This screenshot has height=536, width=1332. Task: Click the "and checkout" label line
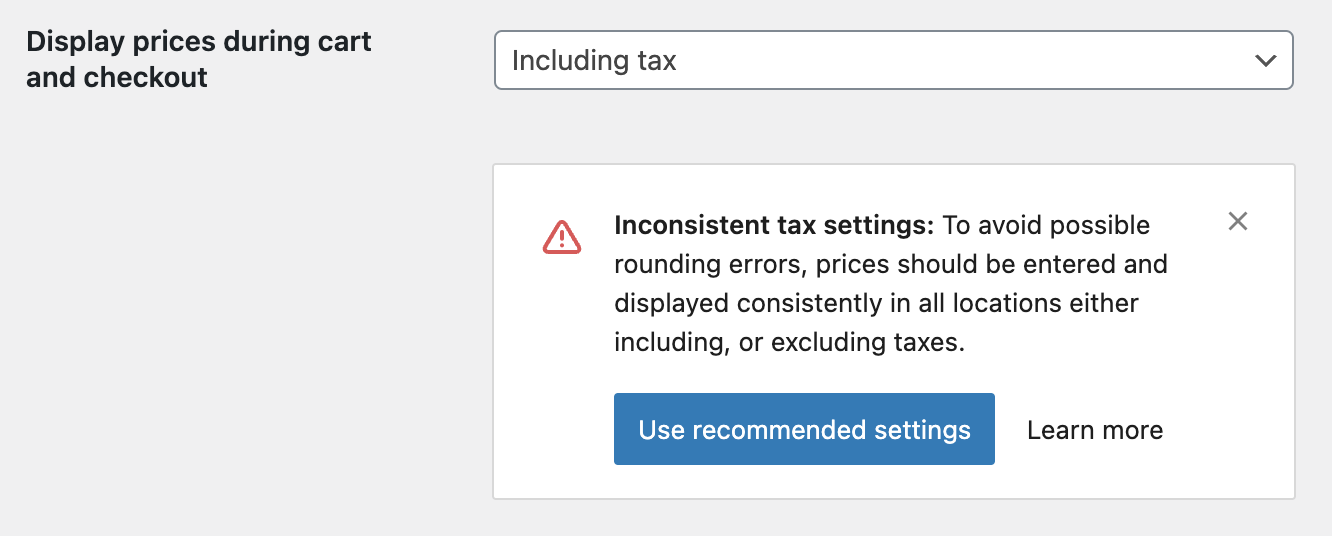coord(117,78)
